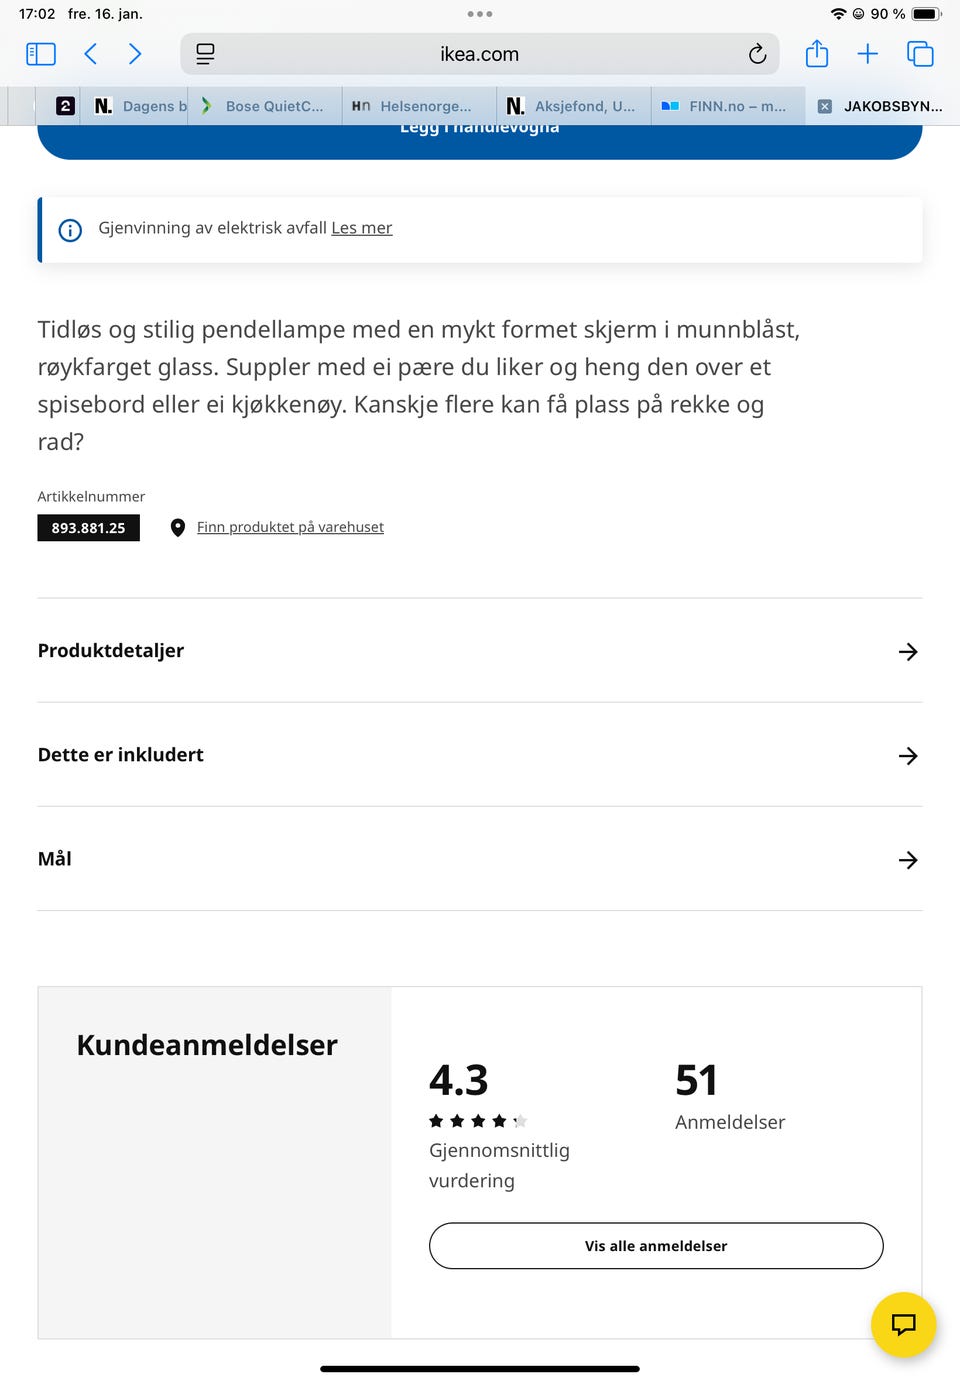Reload the ikea.com page
This screenshot has height=1381, width=960.
758,54
